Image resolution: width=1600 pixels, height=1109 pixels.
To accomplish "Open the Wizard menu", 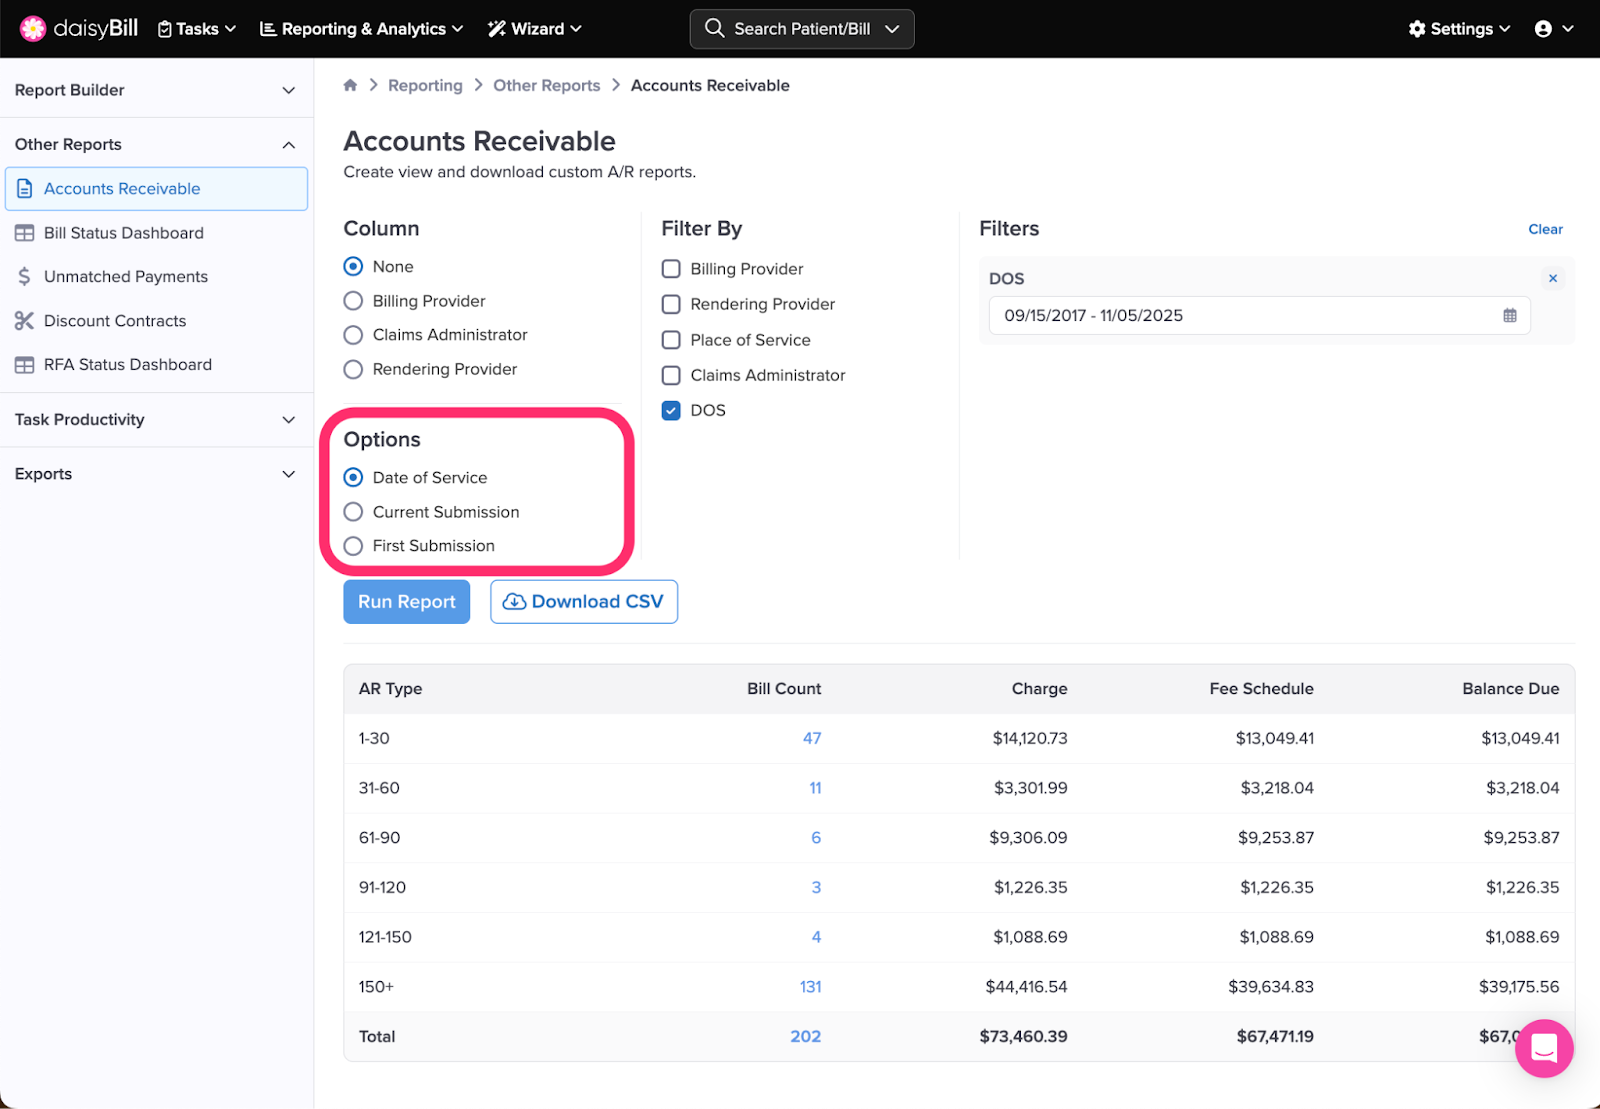I will click(x=534, y=29).
